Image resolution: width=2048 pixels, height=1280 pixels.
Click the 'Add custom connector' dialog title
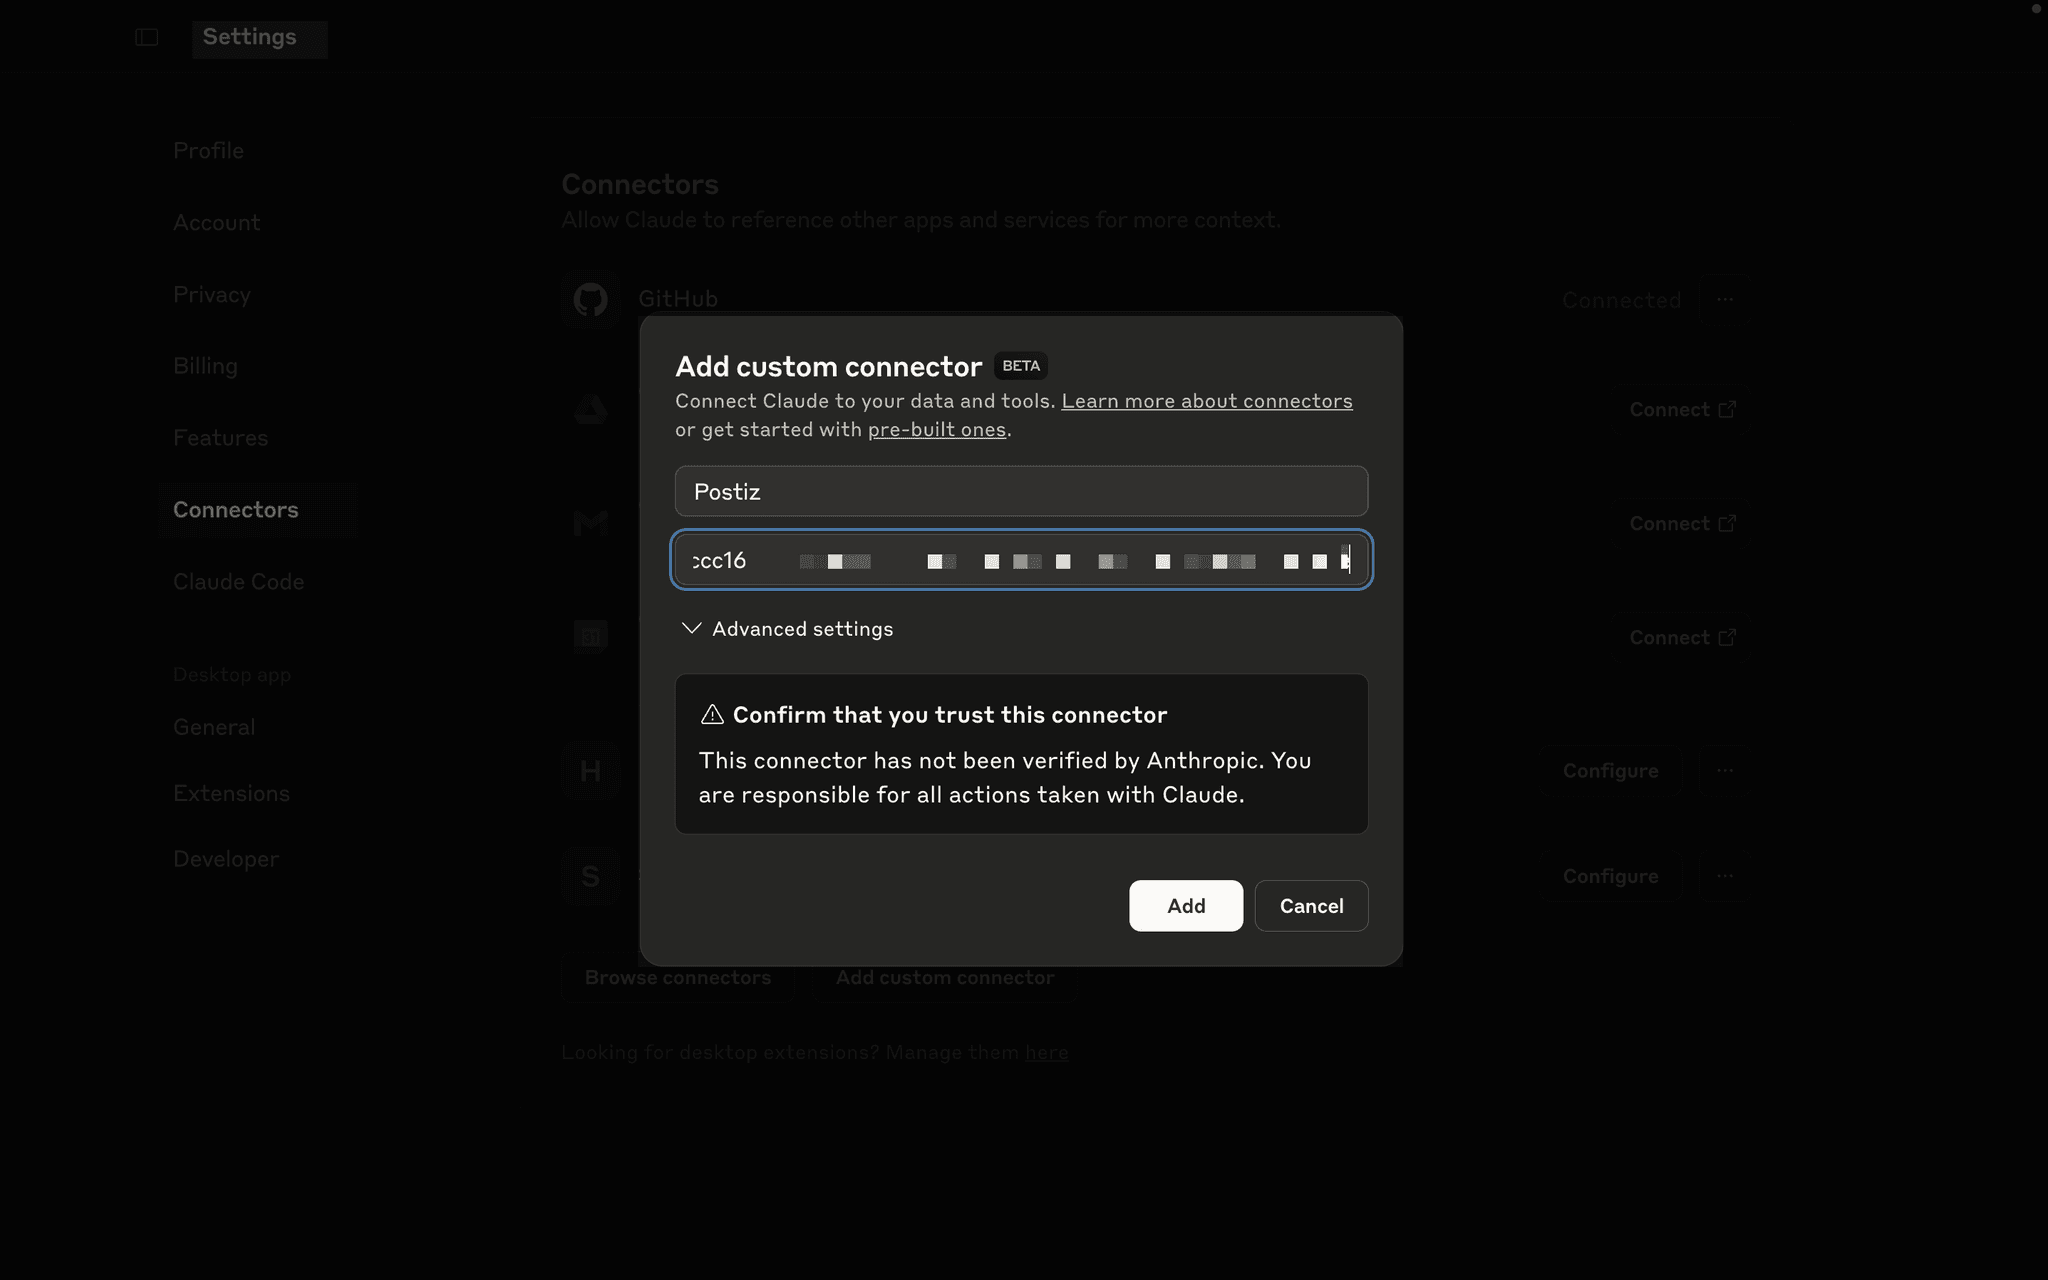[x=829, y=366]
